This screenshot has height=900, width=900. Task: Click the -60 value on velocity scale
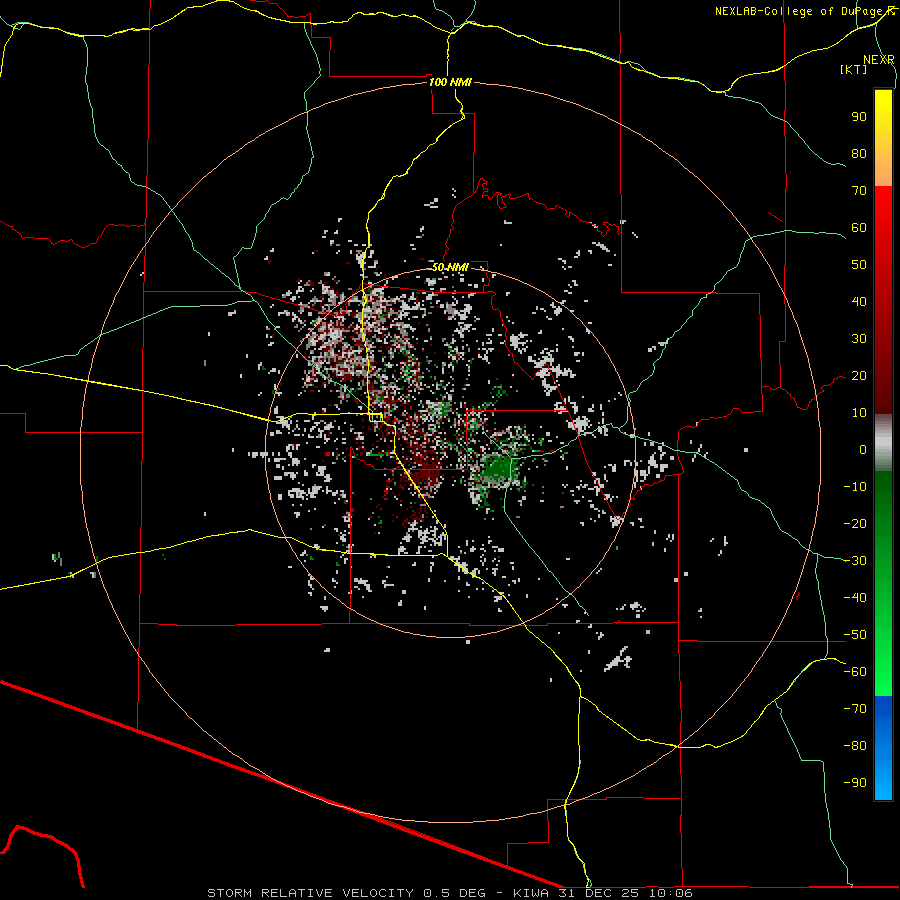pos(855,672)
